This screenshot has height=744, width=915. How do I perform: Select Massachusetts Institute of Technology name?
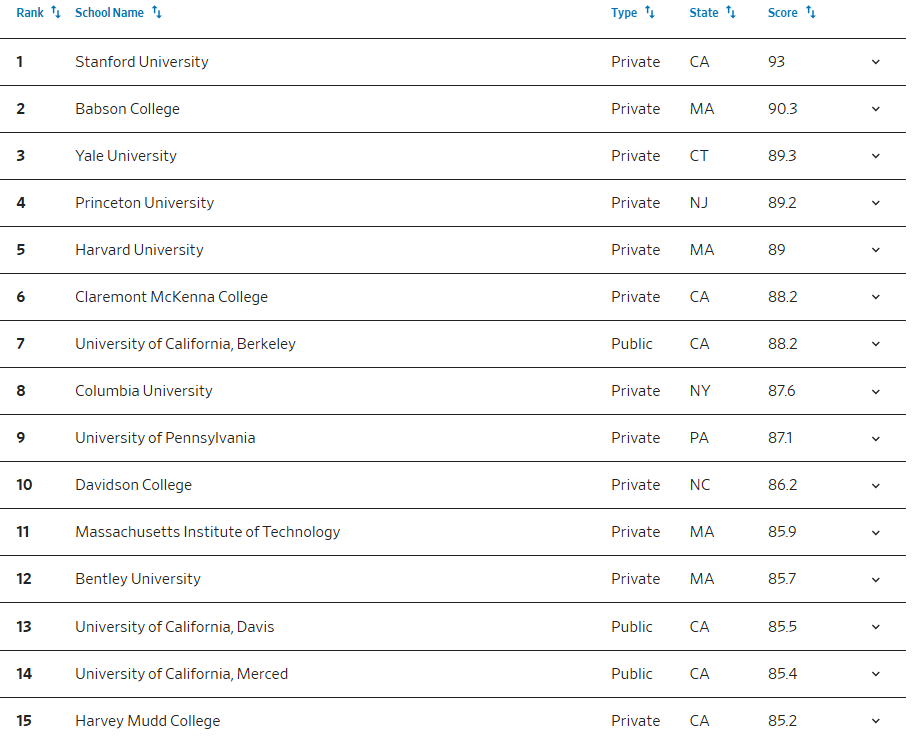point(207,532)
